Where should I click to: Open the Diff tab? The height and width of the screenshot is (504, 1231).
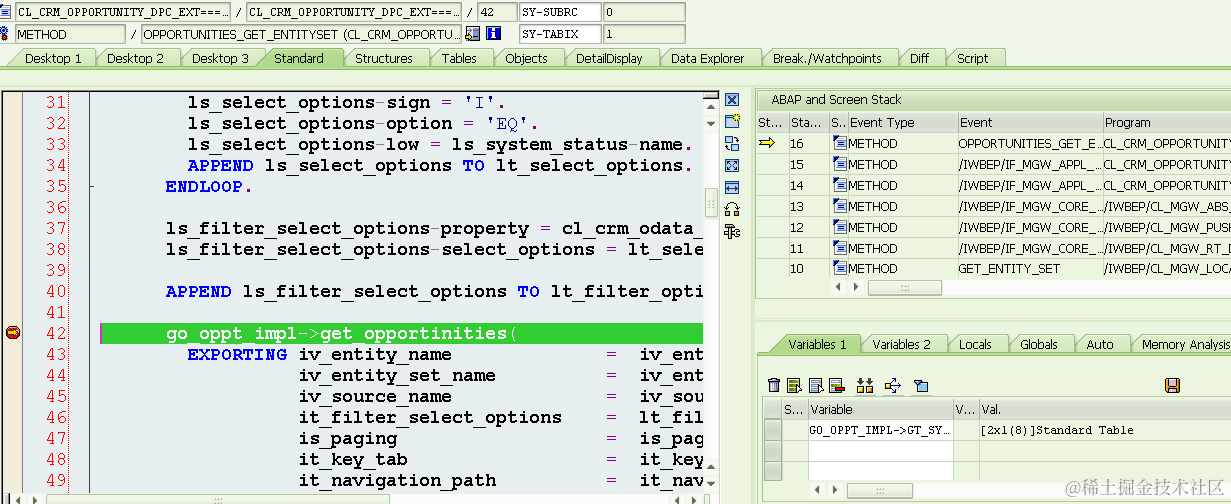[x=919, y=58]
